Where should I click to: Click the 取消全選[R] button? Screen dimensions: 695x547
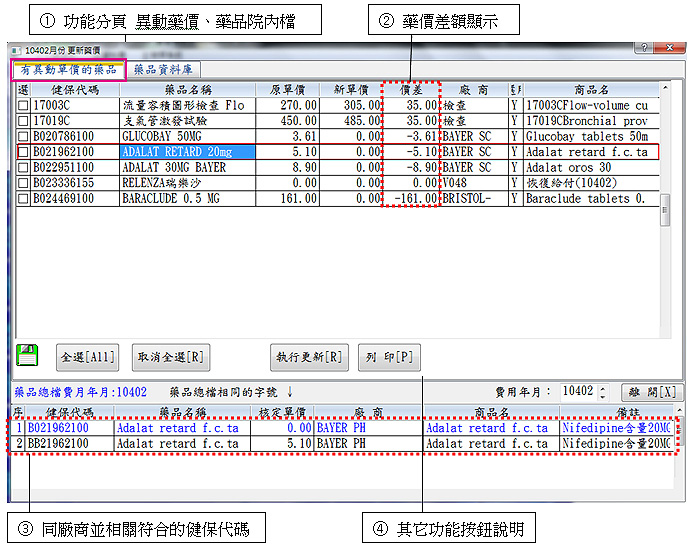[170, 357]
